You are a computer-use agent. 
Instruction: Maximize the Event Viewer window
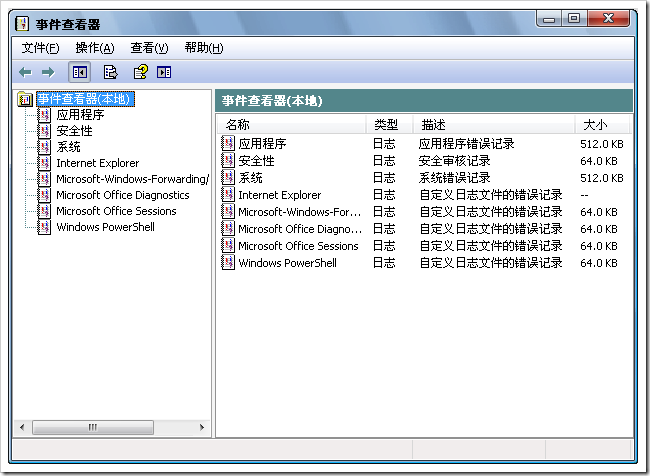(x=574, y=19)
